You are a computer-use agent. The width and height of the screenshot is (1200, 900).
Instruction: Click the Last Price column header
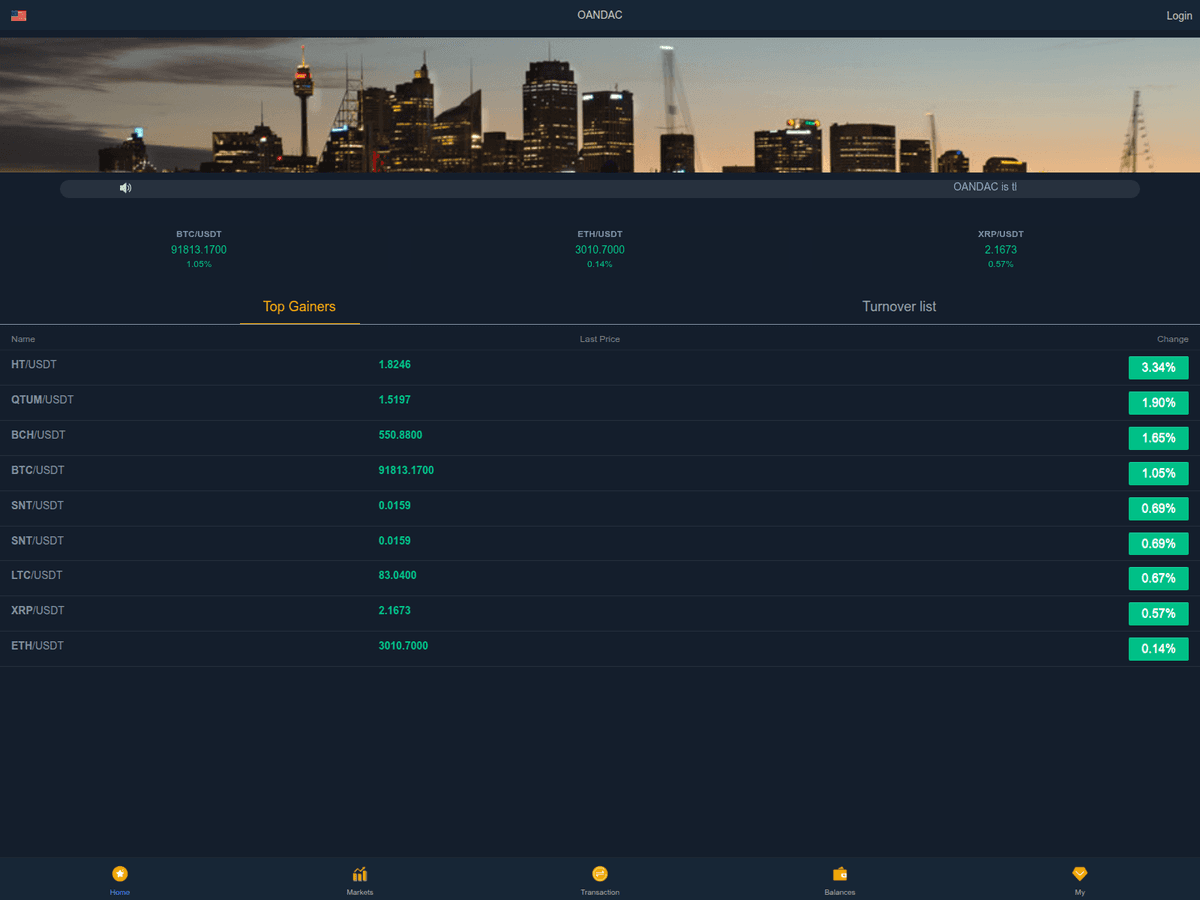click(x=600, y=339)
